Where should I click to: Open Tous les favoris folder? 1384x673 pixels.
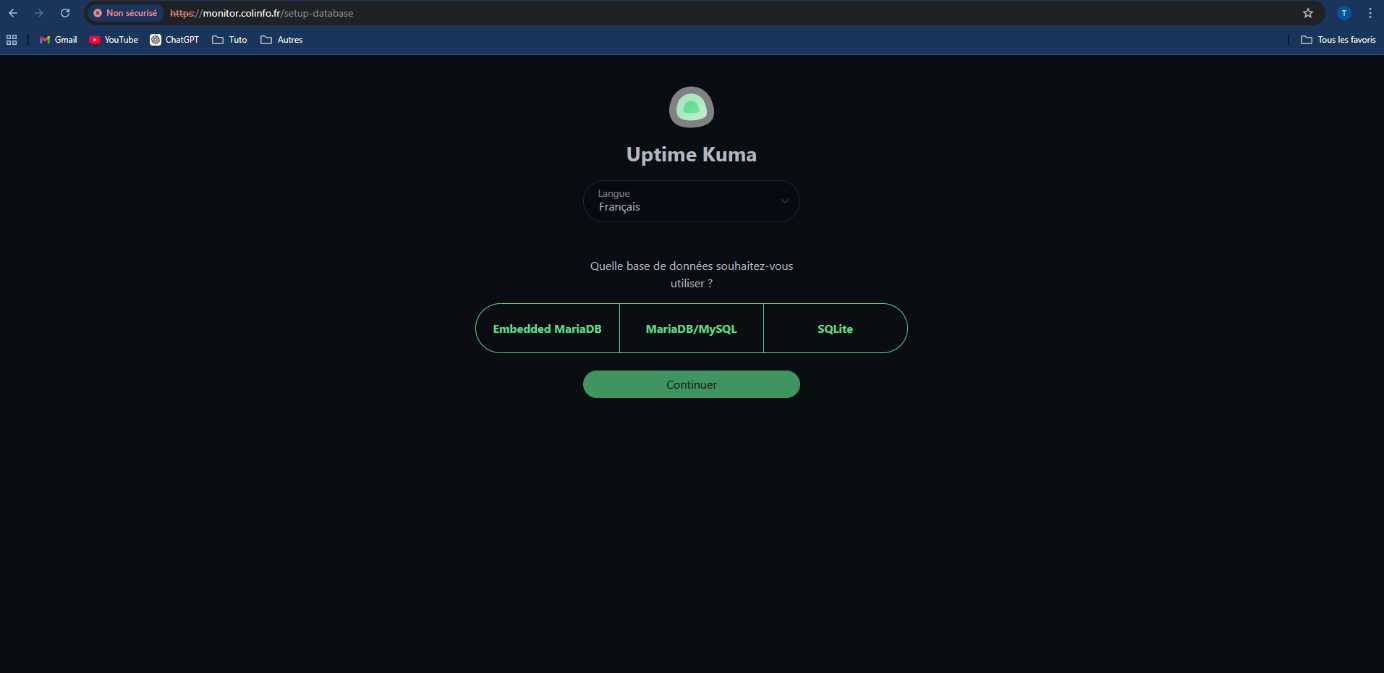pyautogui.click(x=1338, y=40)
